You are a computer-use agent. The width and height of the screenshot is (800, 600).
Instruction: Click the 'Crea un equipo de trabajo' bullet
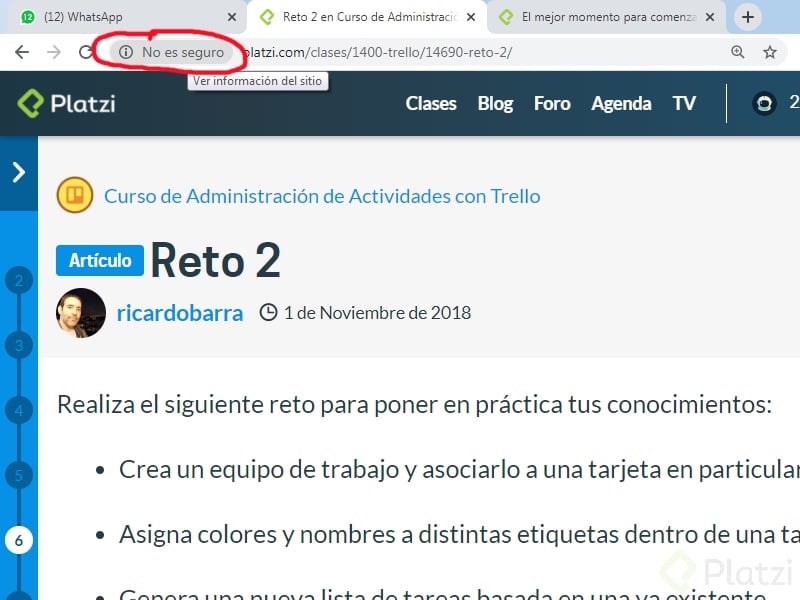coord(459,469)
